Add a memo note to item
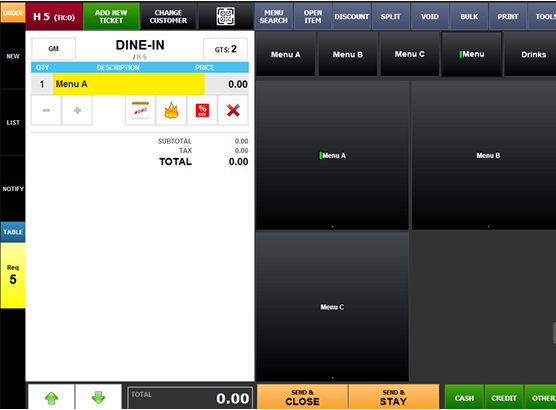 [x=140, y=110]
